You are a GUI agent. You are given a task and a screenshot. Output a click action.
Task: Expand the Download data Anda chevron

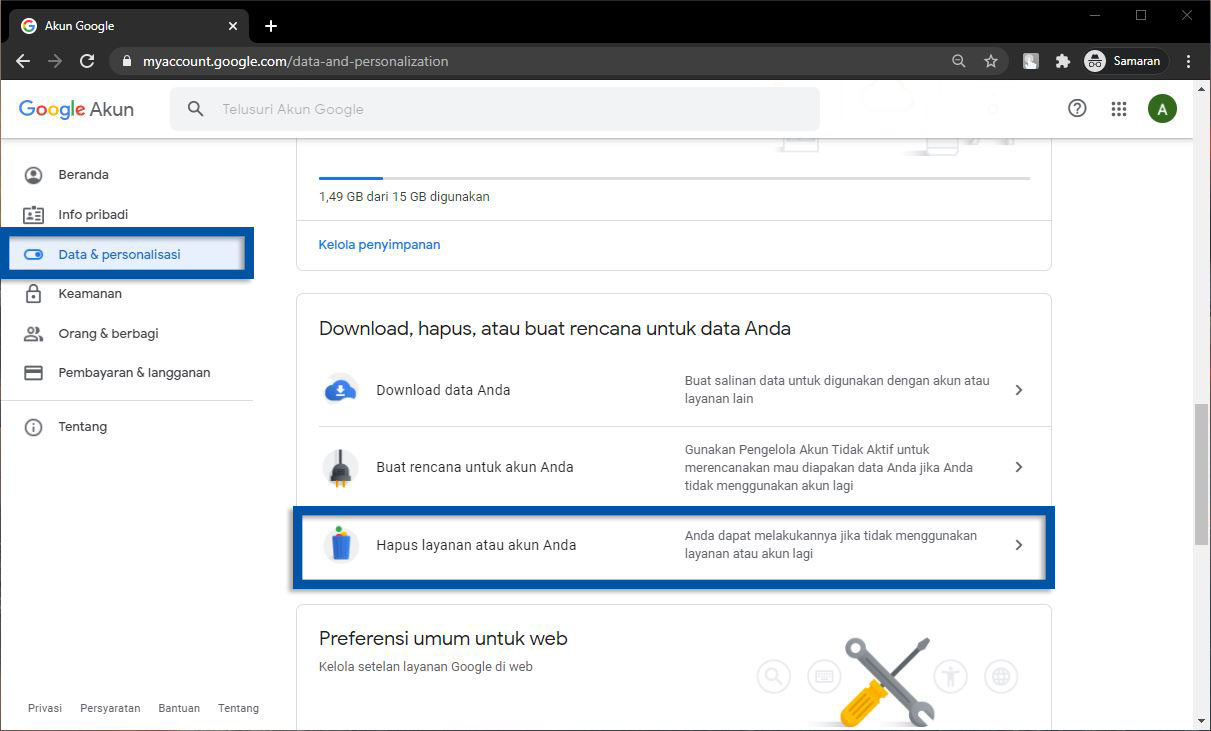point(1018,390)
